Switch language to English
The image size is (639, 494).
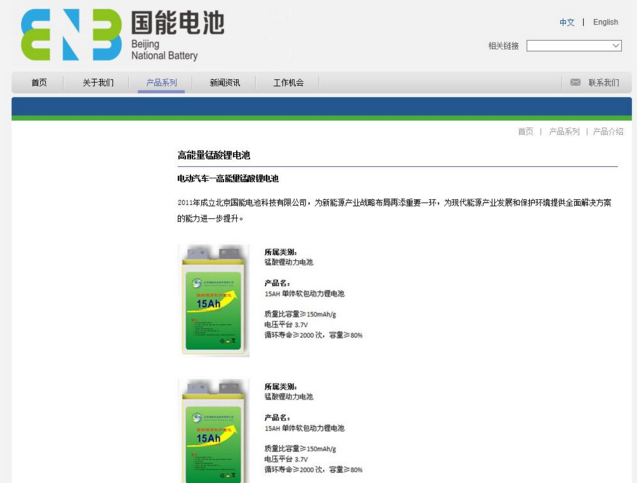coord(605,22)
